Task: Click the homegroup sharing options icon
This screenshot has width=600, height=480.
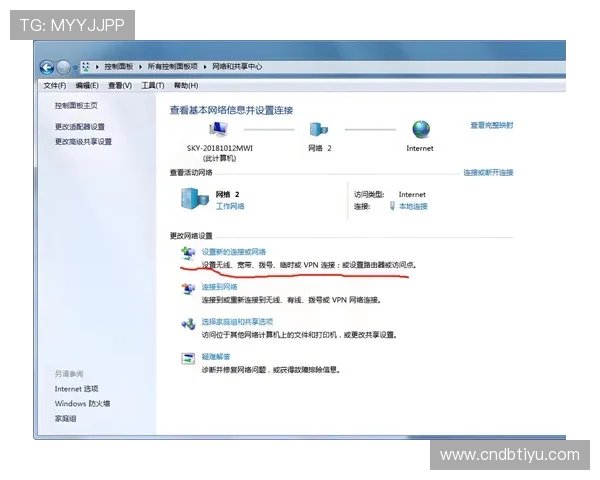Action: [188, 324]
